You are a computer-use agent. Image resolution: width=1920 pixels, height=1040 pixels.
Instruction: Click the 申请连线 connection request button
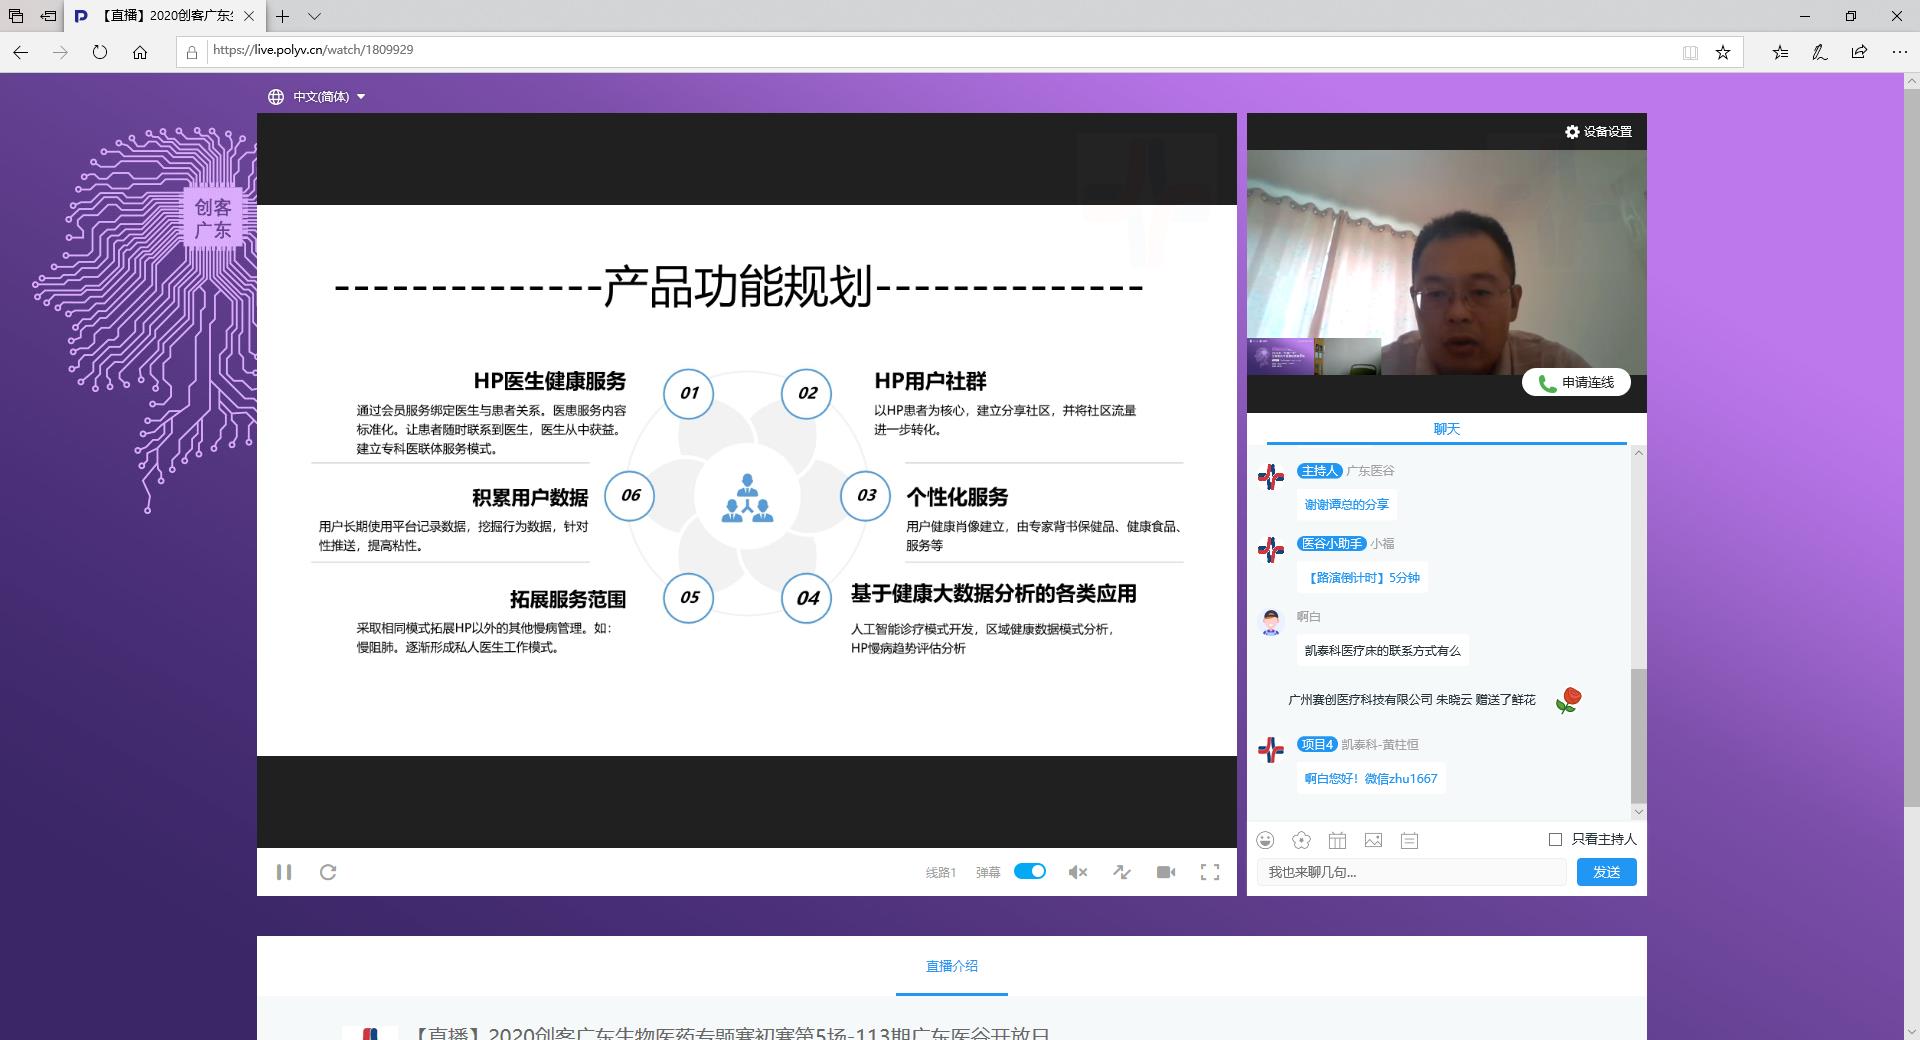(x=1576, y=382)
